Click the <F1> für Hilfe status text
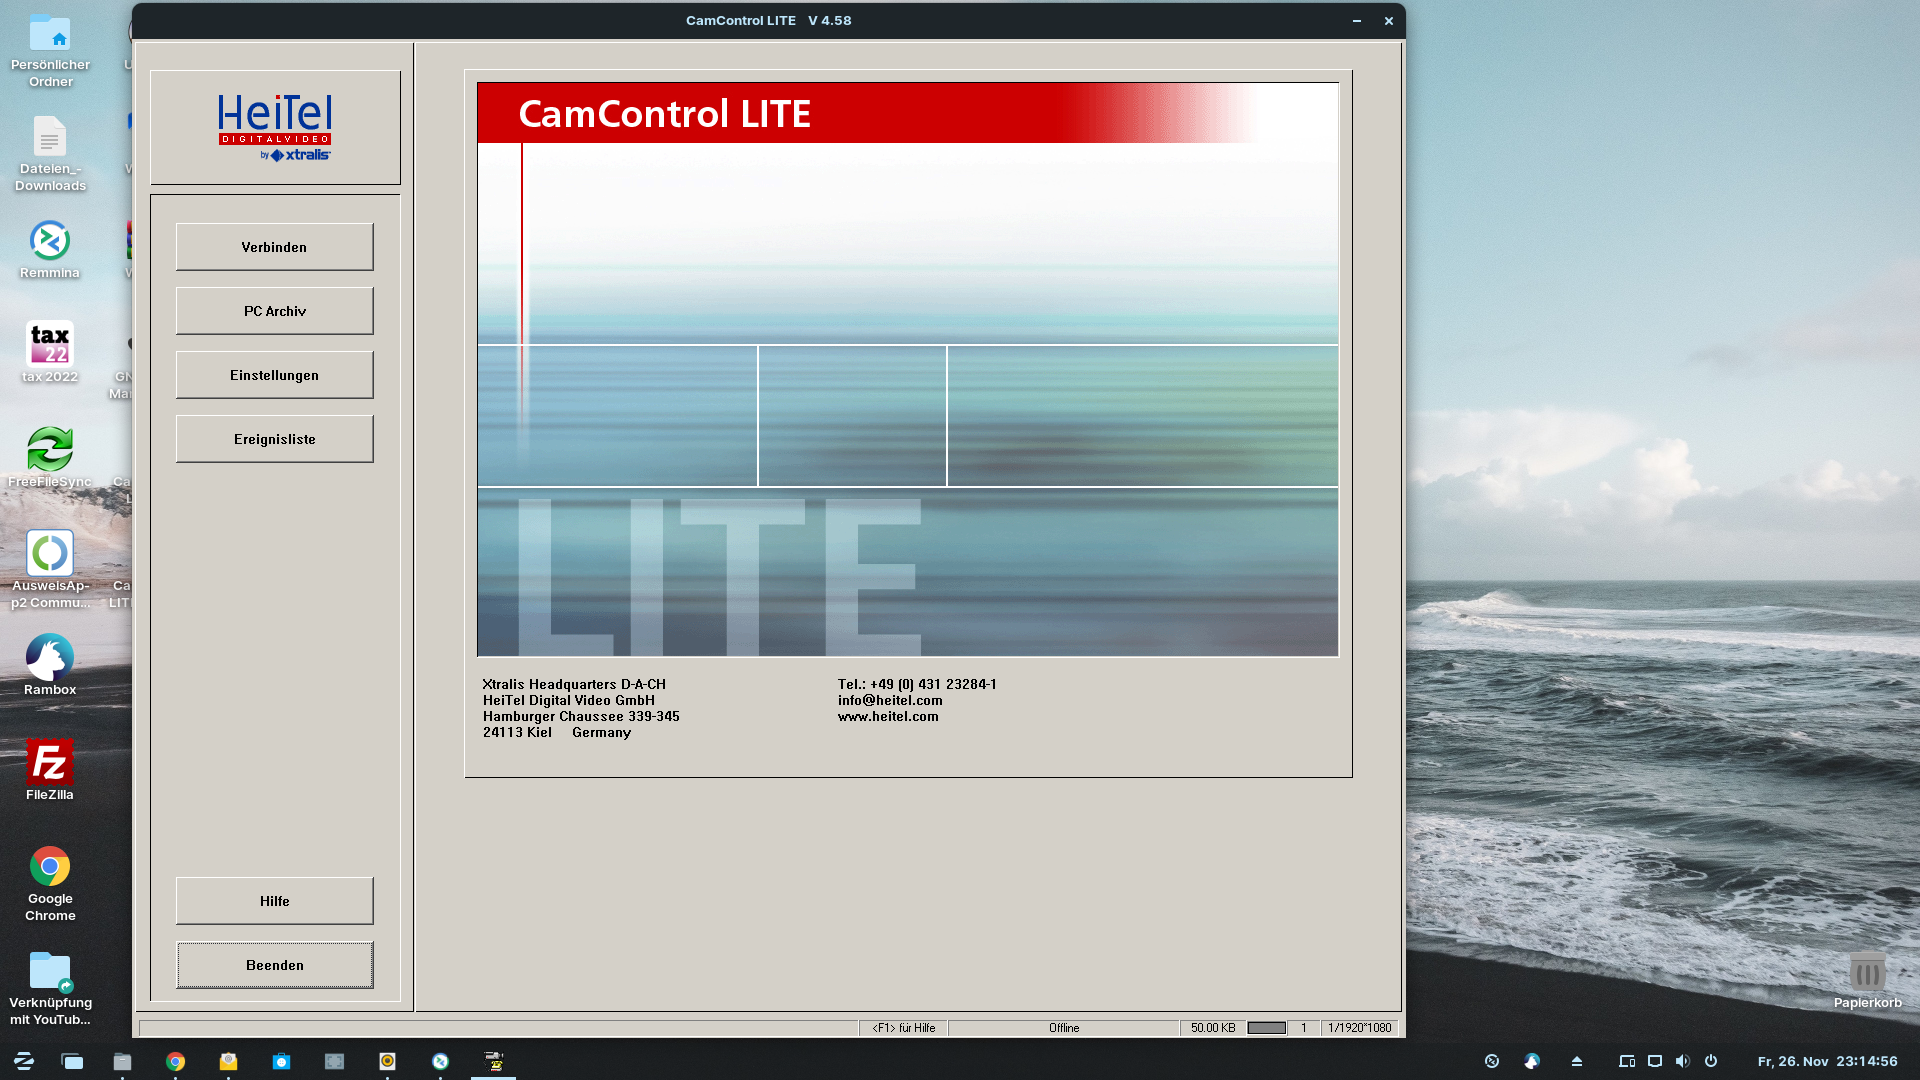Image resolution: width=1920 pixels, height=1080 pixels. tap(903, 1028)
